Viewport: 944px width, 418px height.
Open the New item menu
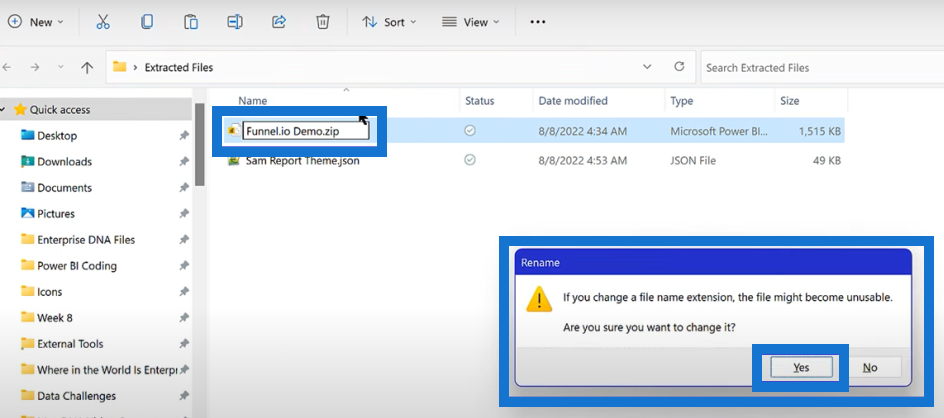click(x=36, y=22)
